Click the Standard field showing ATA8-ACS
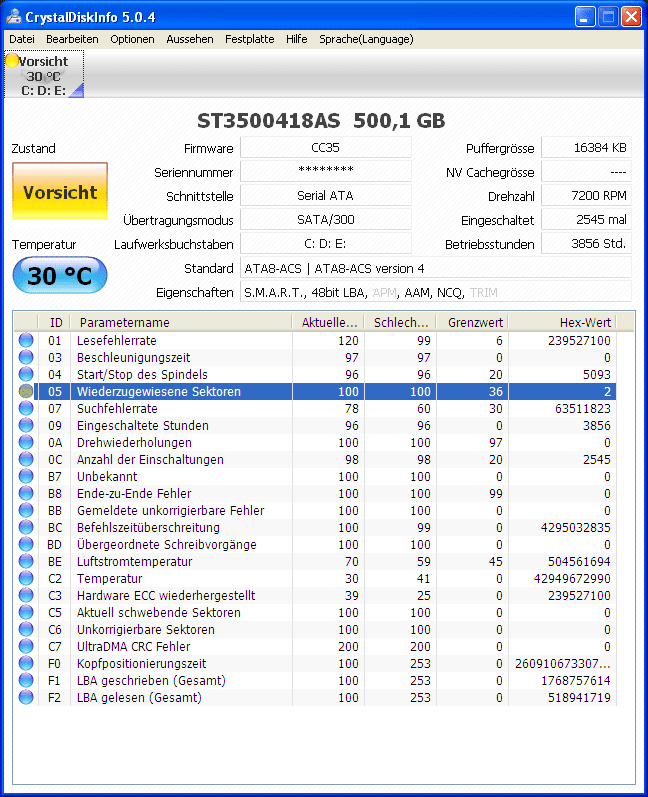The image size is (648, 797). 436,268
